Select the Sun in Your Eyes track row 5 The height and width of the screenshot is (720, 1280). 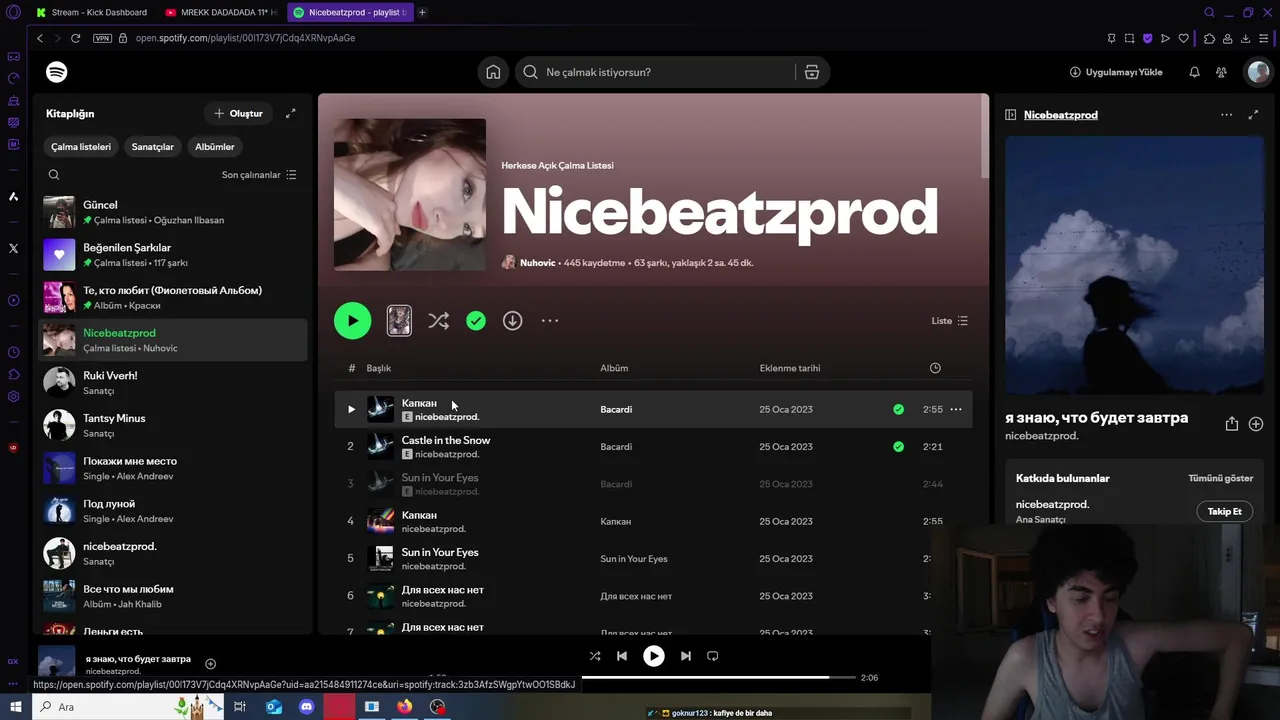coord(653,559)
